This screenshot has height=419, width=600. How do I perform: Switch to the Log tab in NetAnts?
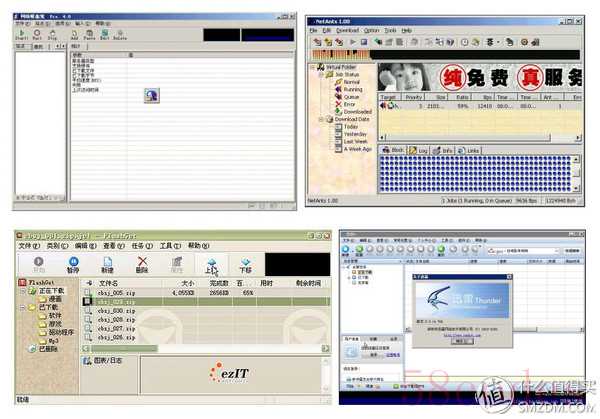coord(421,150)
